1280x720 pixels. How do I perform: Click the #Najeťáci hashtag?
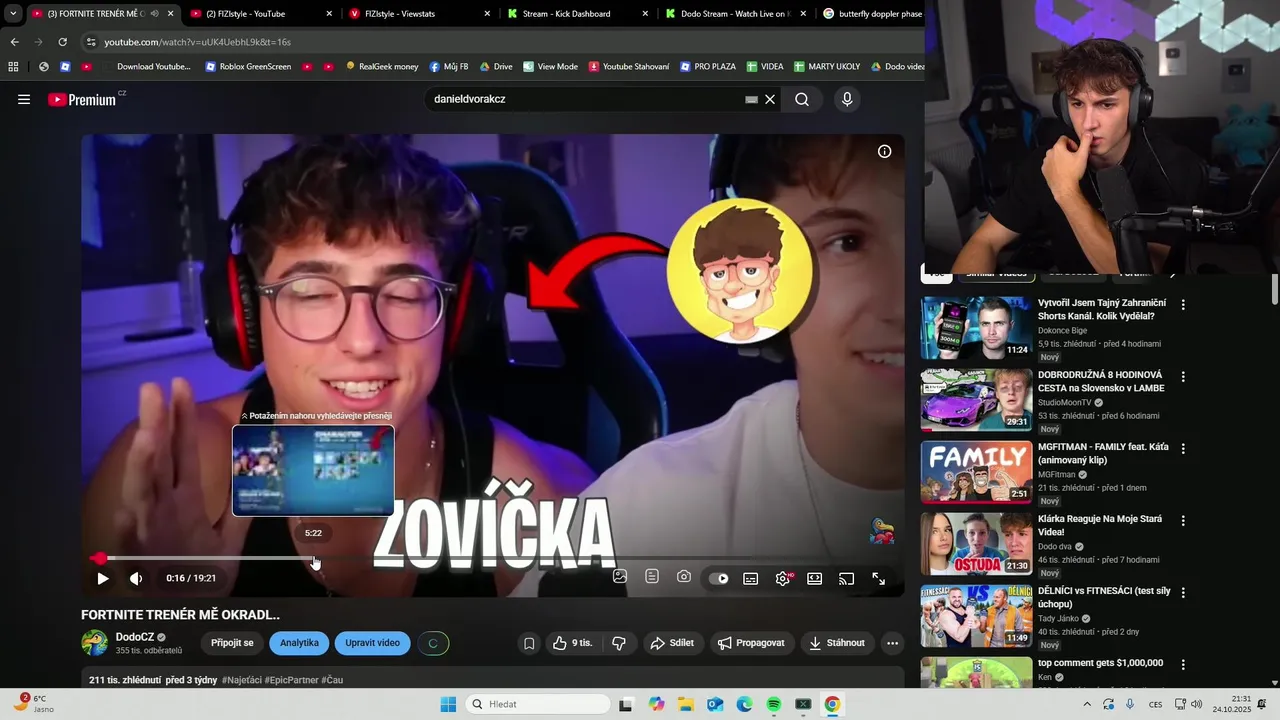pos(242,680)
